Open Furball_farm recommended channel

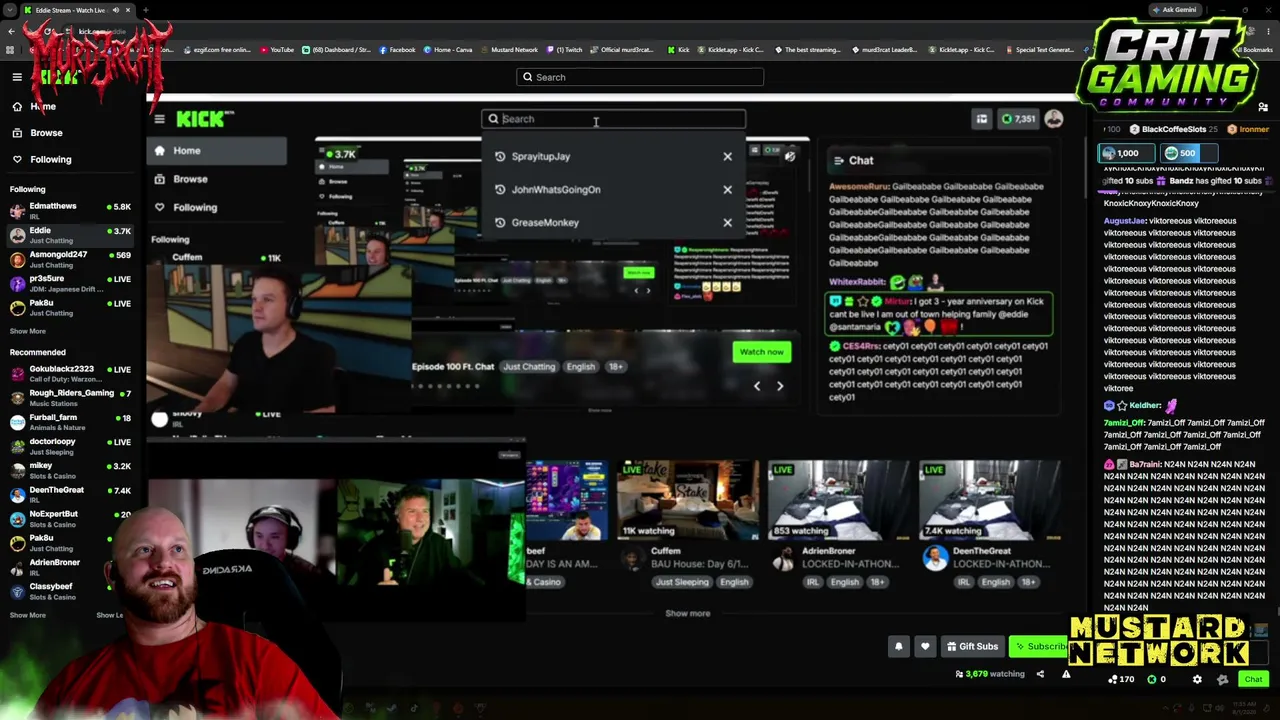[x=70, y=422]
